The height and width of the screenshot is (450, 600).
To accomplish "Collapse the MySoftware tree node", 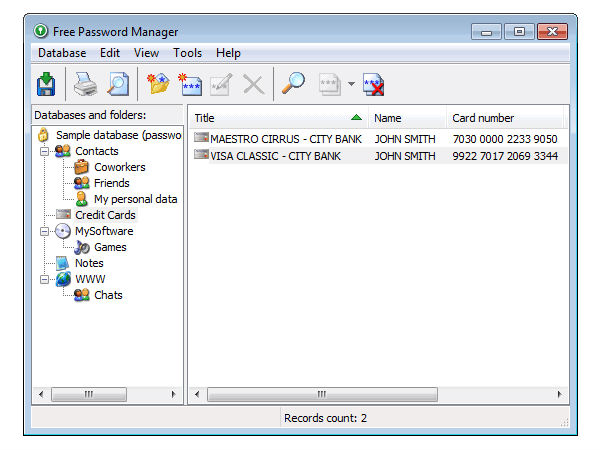I will pyautogui.click(x=45, y=231).
